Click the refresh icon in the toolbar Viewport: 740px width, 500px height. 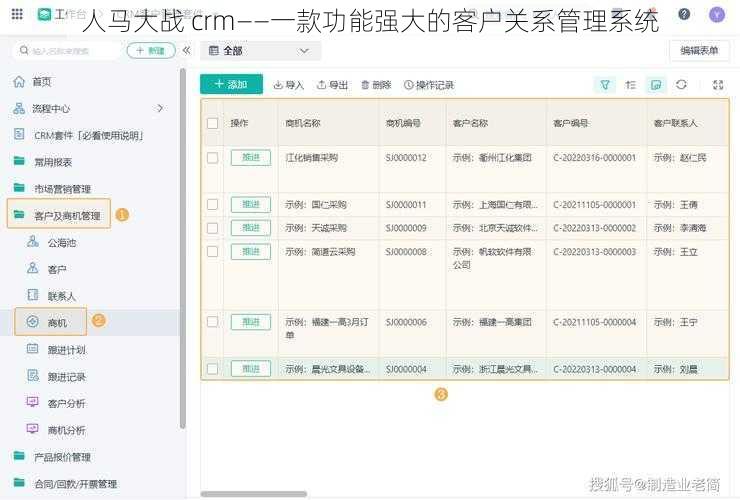681,85
